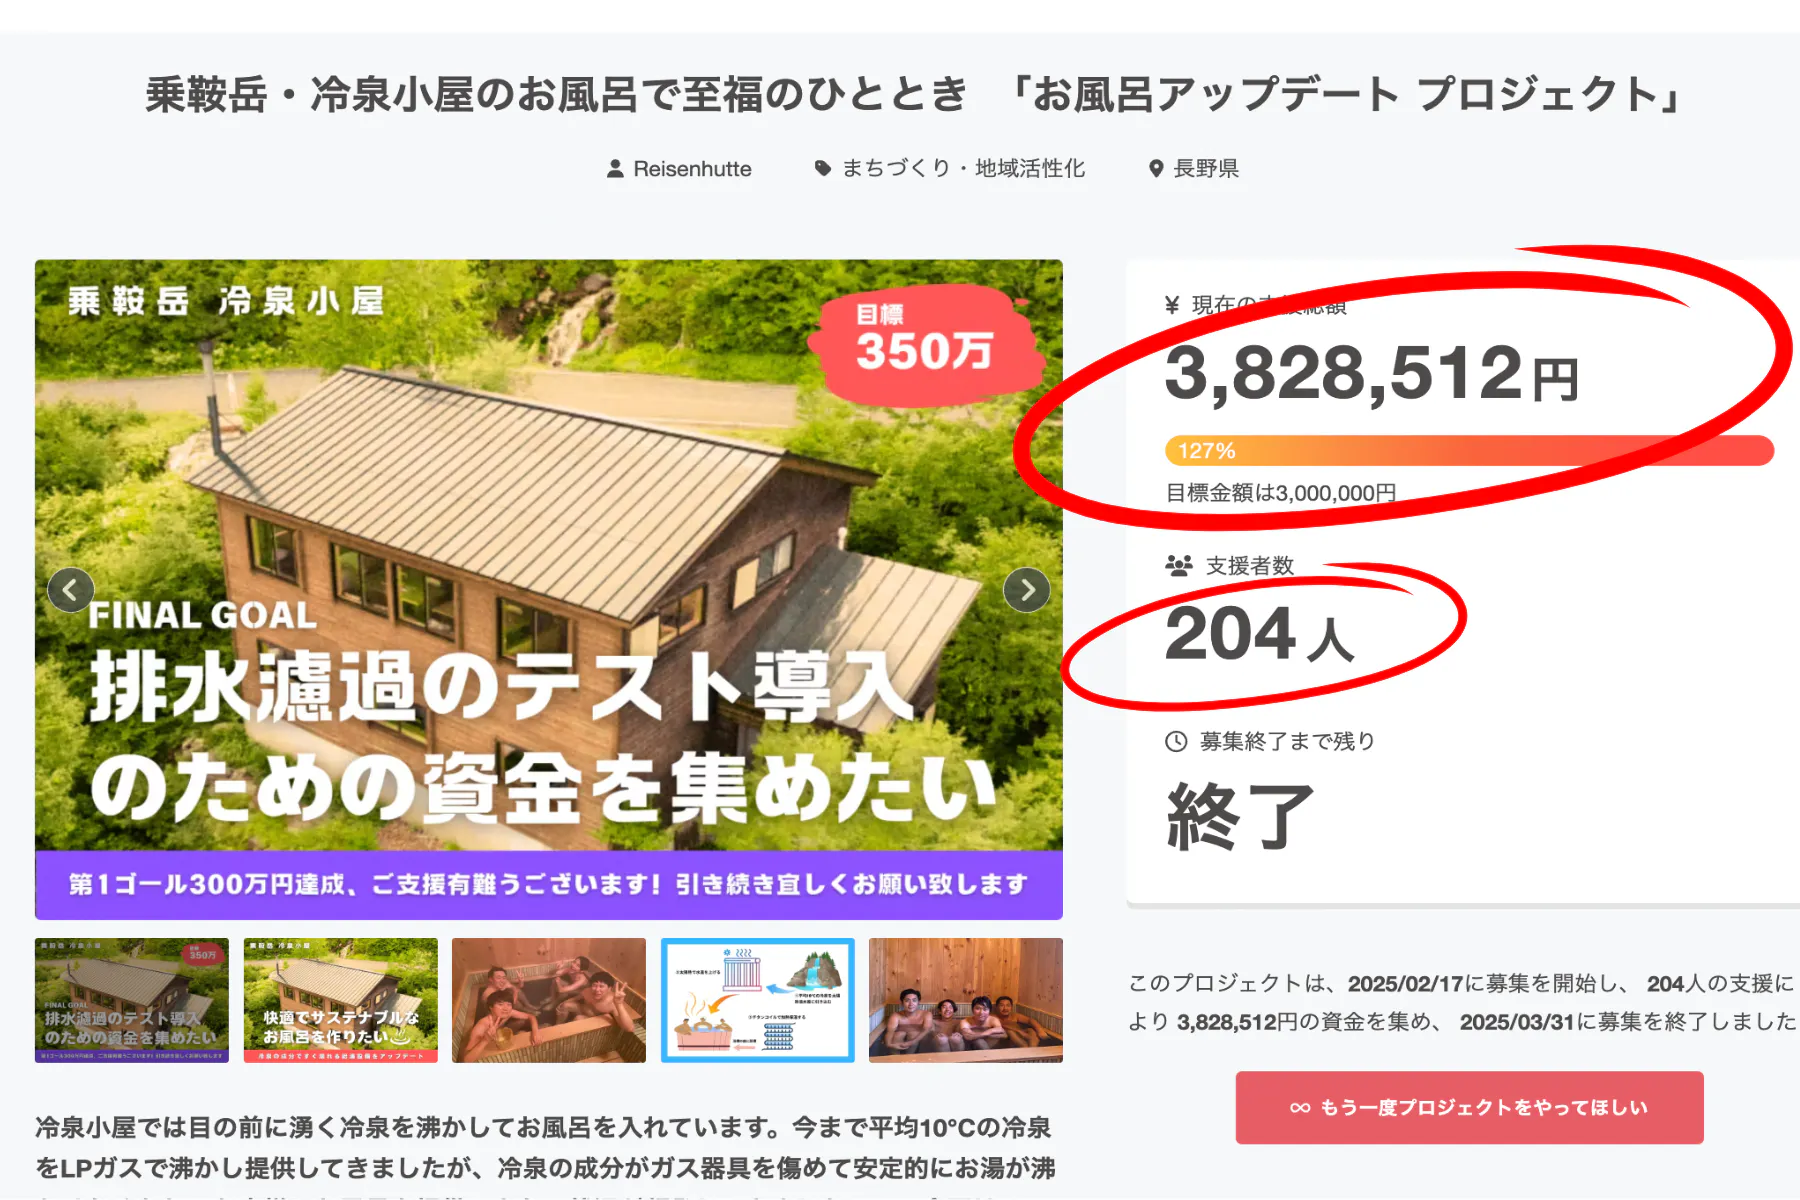
Task: Select the fifth thumbnail of four men
Action: [966, 1000]
